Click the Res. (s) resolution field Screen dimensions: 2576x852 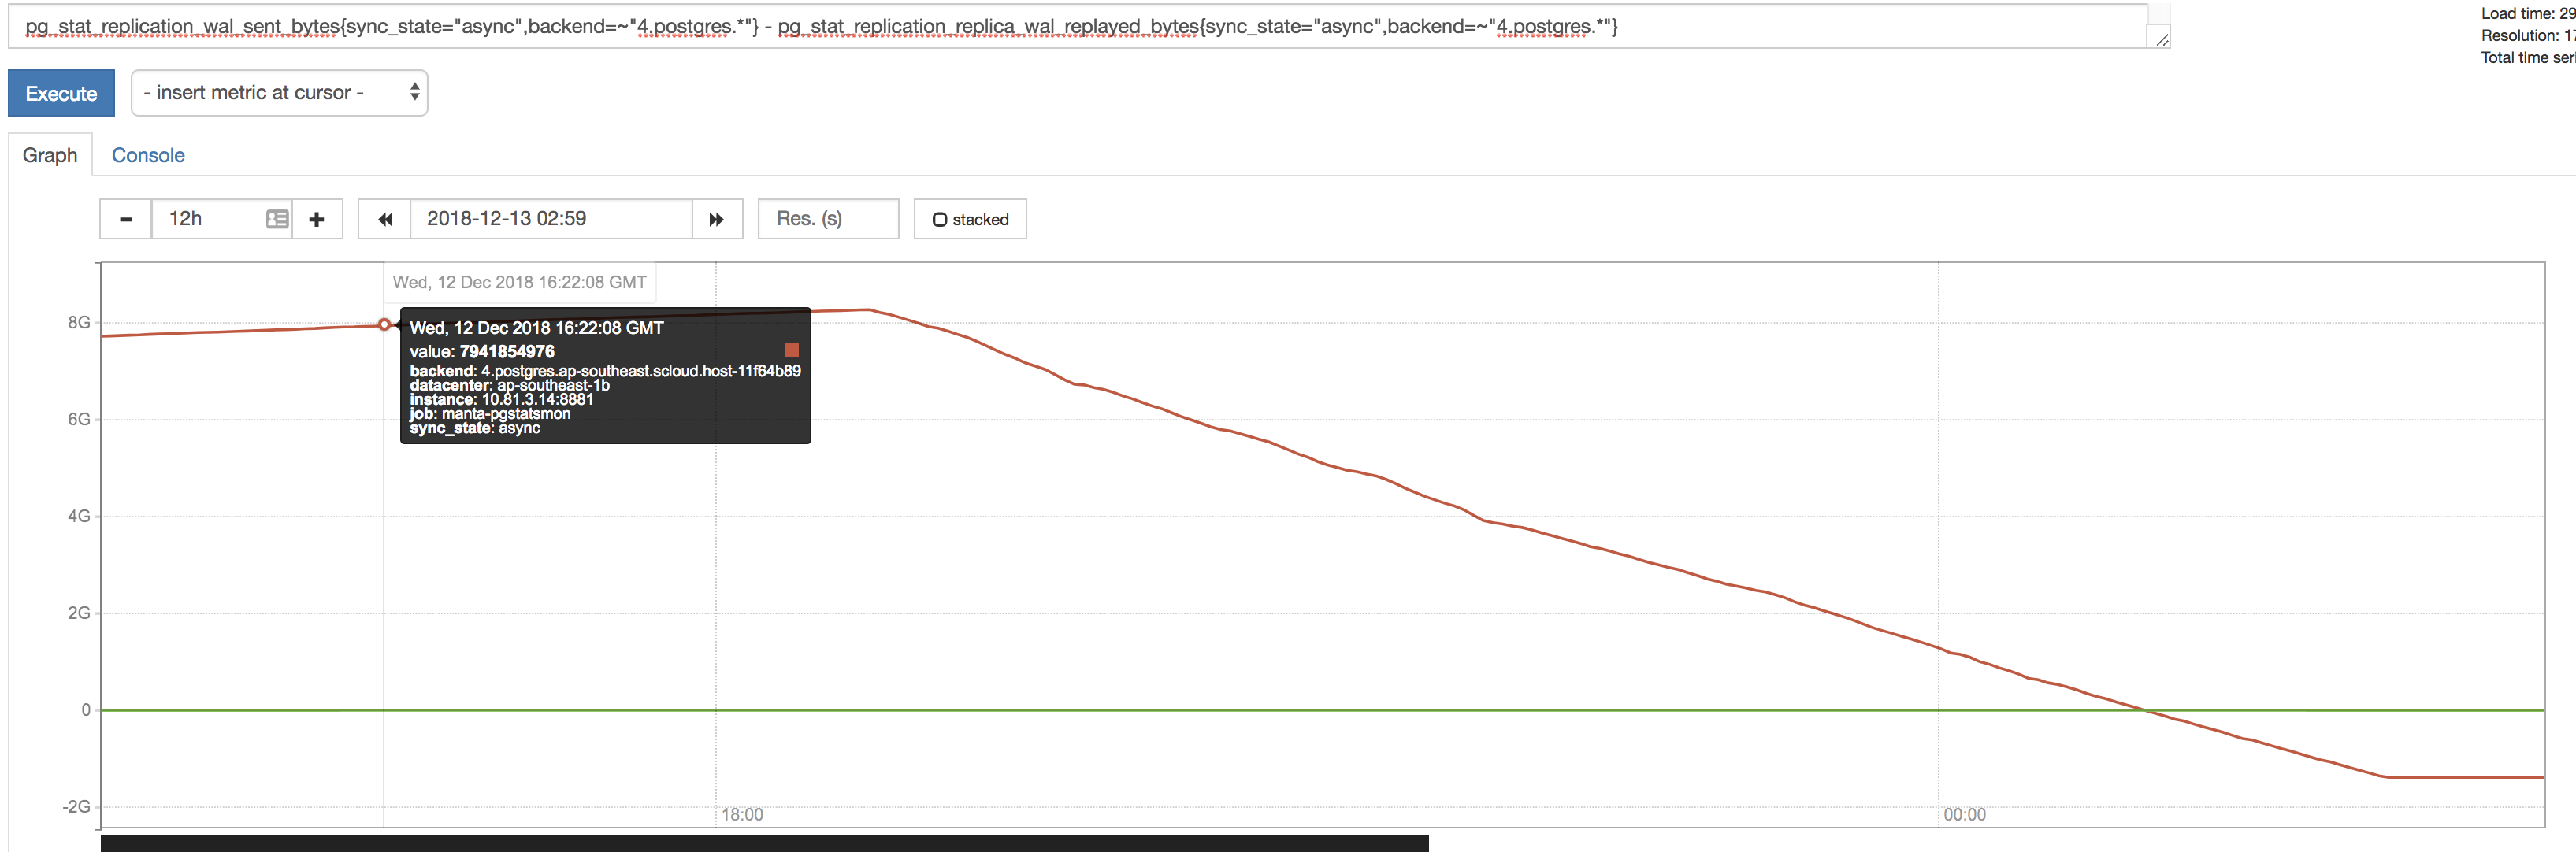coord(828,218)
